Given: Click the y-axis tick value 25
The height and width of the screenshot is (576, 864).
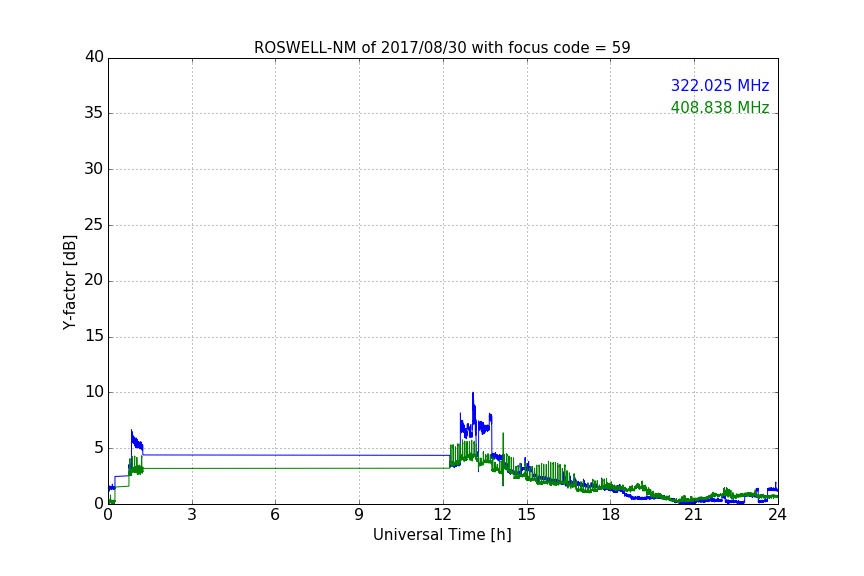Looking at the screenshot, I should (x=94, y=225).
